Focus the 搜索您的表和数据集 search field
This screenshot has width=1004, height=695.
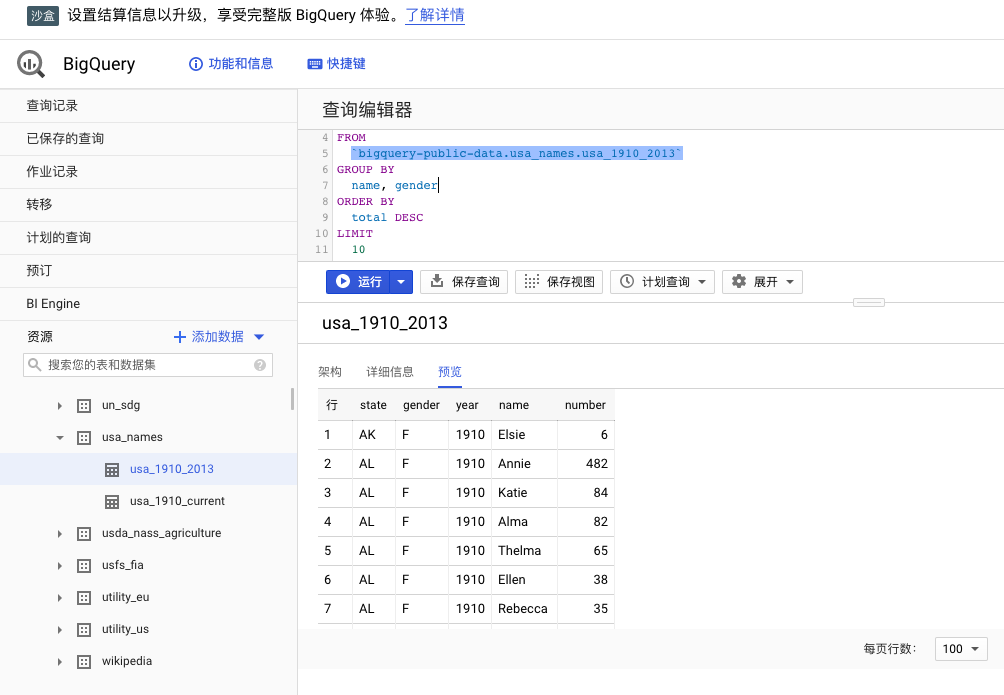tap(148, 365)
